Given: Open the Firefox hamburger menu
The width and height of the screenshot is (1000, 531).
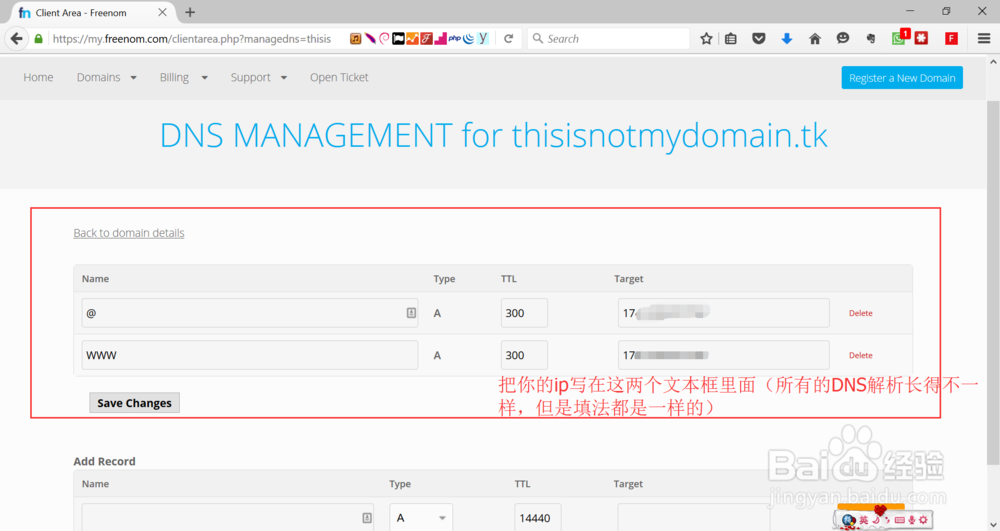Looking at the screenshot, I should pyautogui.click(x=984, y=38).
